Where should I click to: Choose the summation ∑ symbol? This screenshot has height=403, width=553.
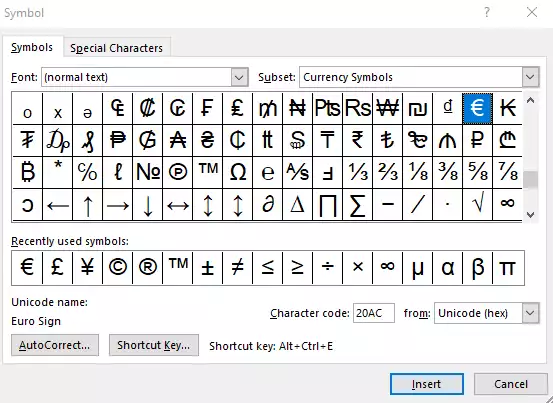point(357,204)
